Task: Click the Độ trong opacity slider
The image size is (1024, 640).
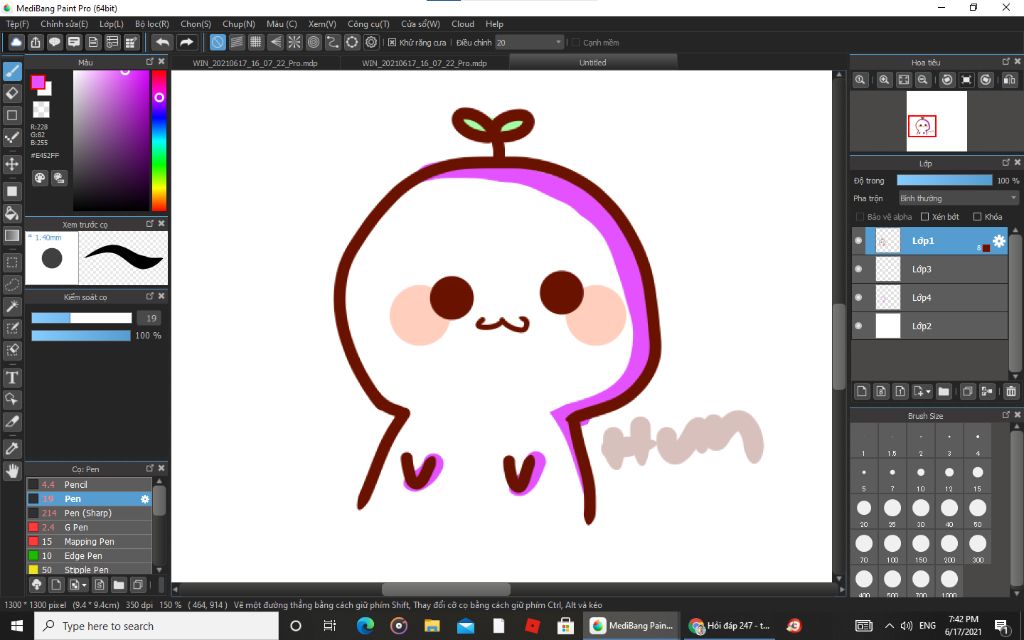Action: 944,180
